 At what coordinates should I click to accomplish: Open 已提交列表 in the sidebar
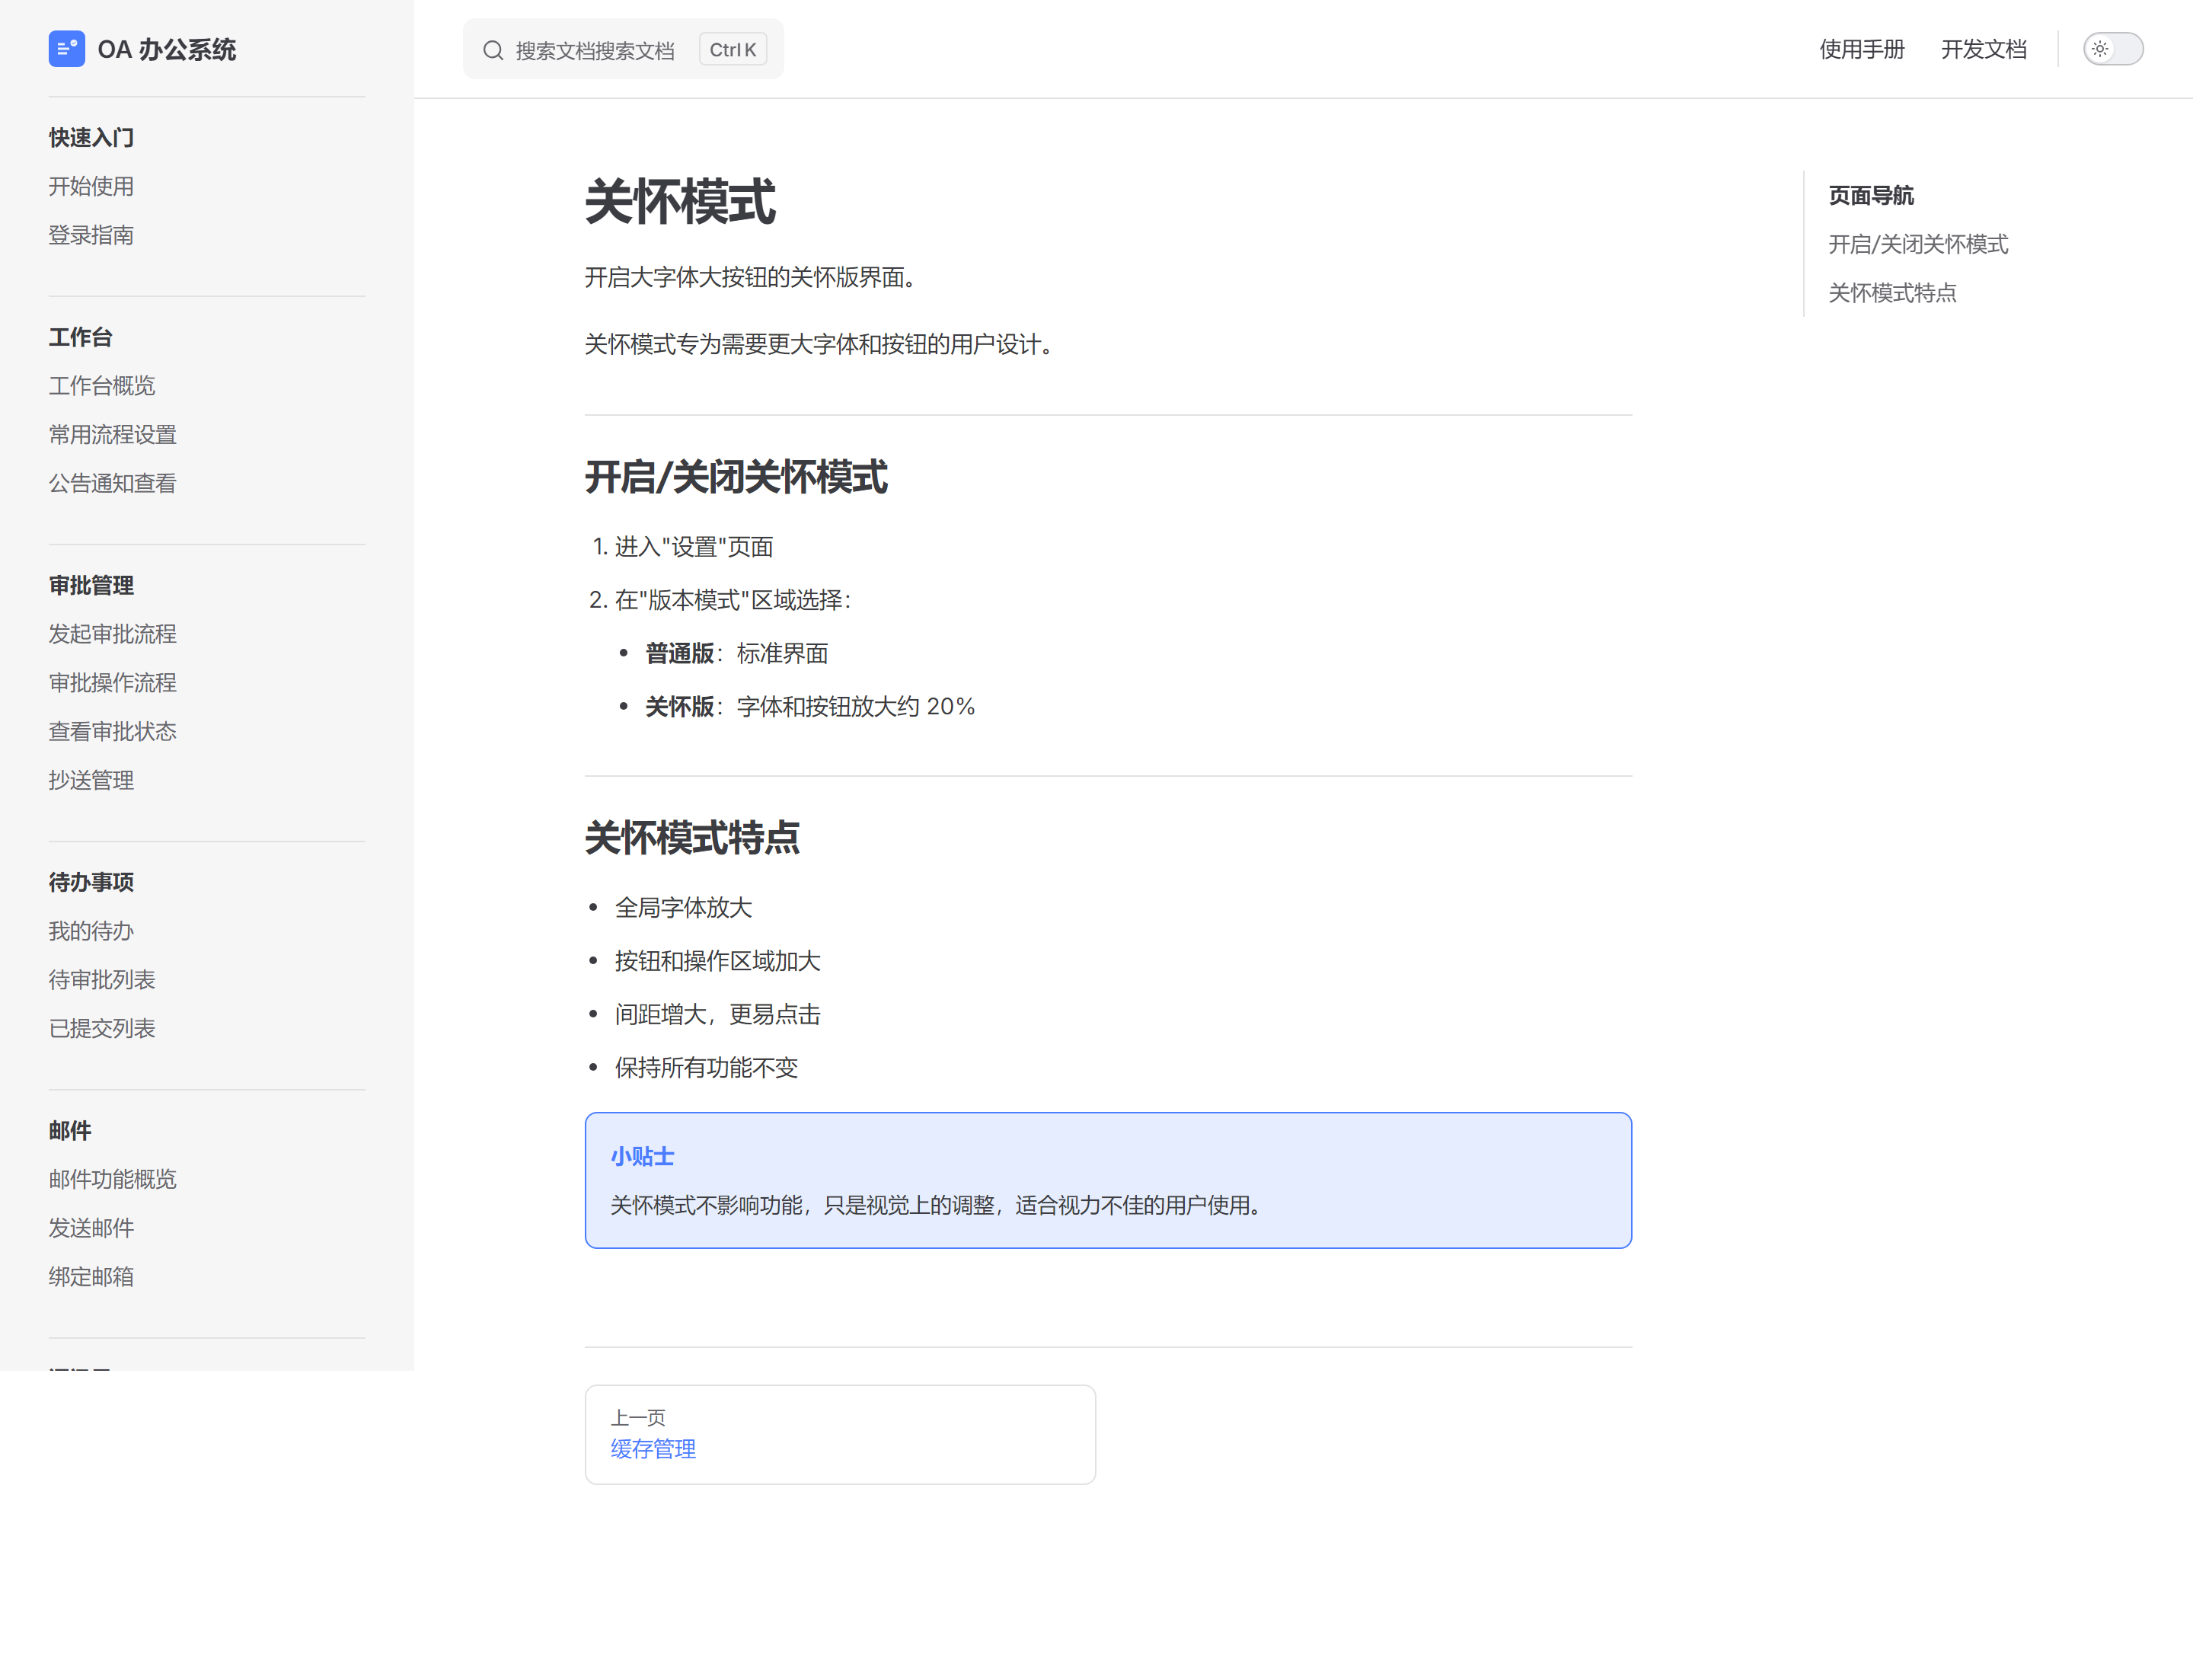102,1028
